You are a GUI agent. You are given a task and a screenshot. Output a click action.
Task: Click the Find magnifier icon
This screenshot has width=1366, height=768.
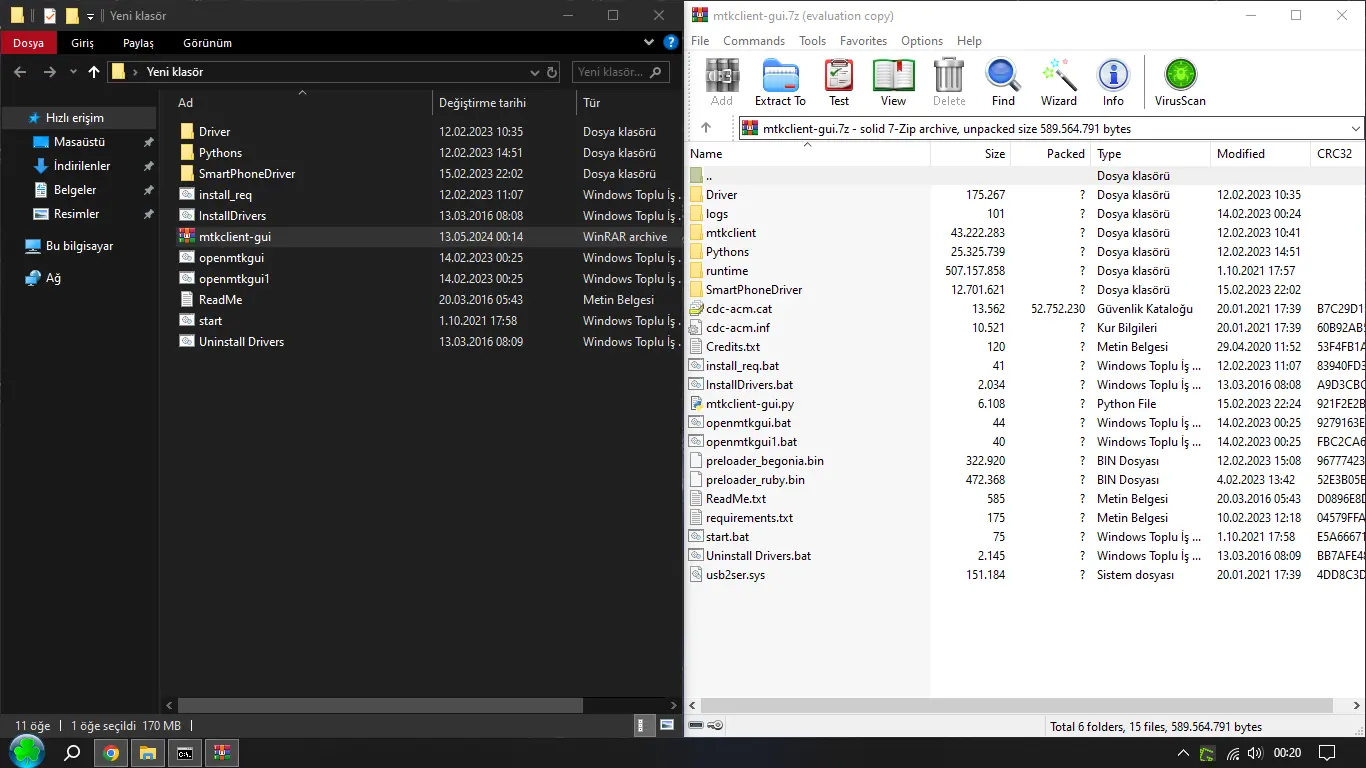click(x=1003, y=82)
